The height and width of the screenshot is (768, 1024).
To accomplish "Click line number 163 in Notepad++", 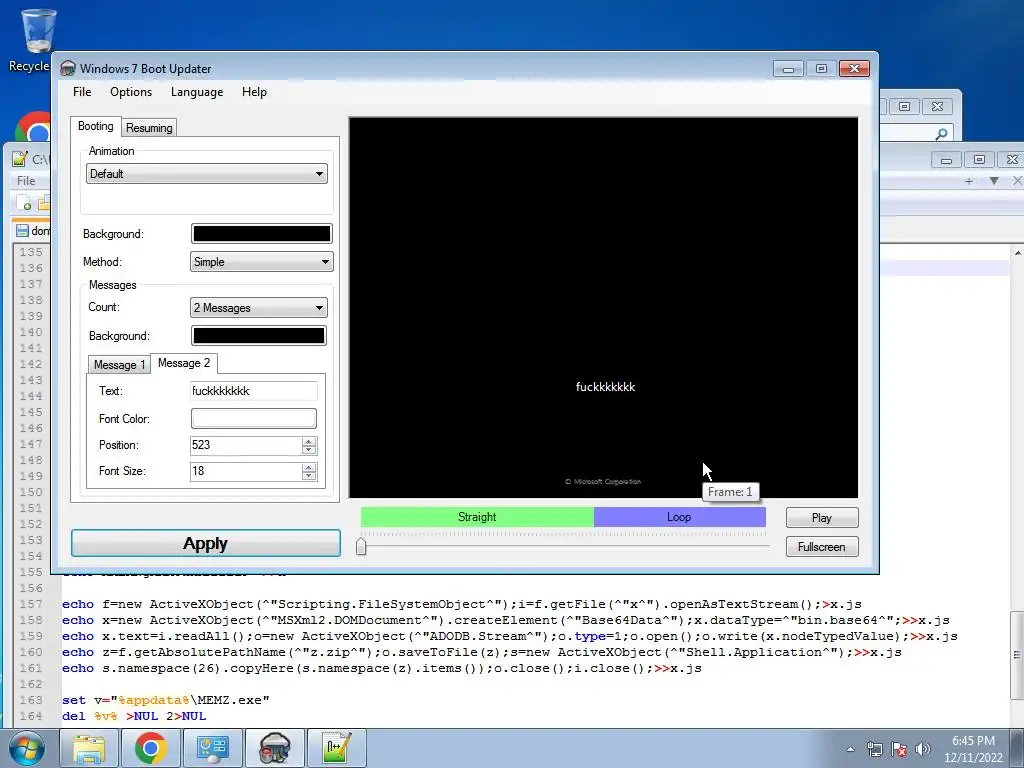I will click(31, 700).
